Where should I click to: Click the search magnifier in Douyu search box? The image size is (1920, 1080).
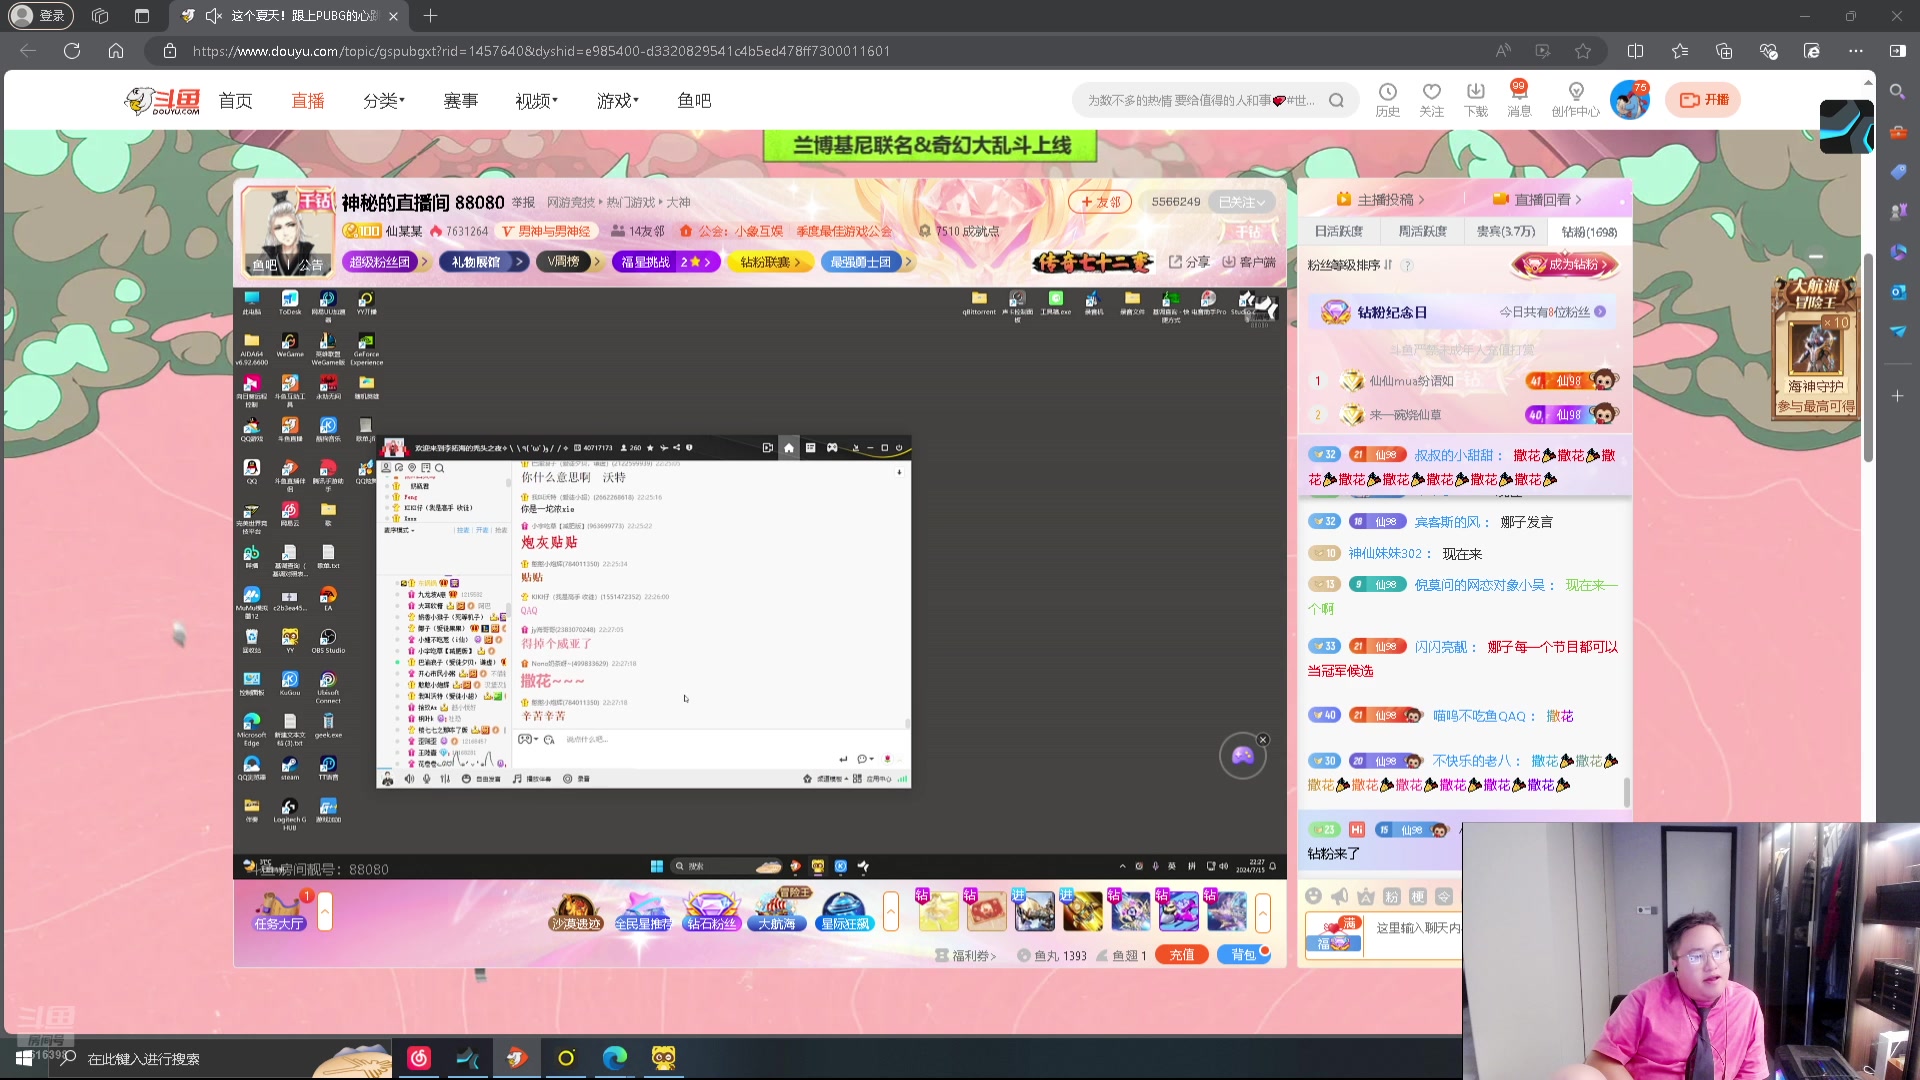pos(1336,100)
